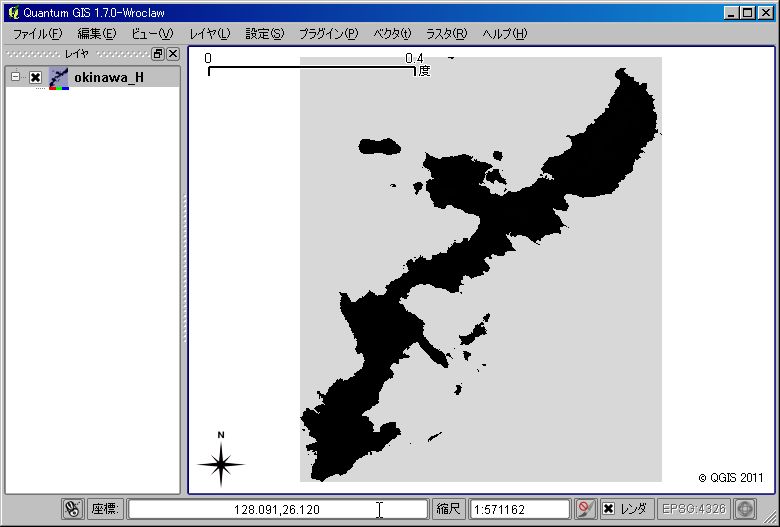Viewport: 780px width, 527px height.
Task: Toggle the レンダ render checkbox
Action: coord(608,509)
